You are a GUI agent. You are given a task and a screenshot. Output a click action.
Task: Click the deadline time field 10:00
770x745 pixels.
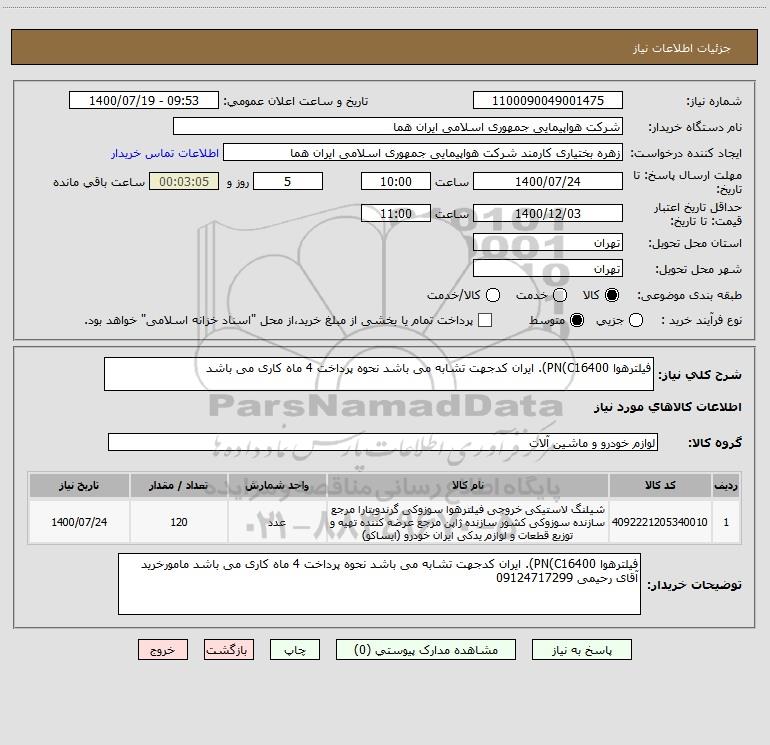pos(396,181)
